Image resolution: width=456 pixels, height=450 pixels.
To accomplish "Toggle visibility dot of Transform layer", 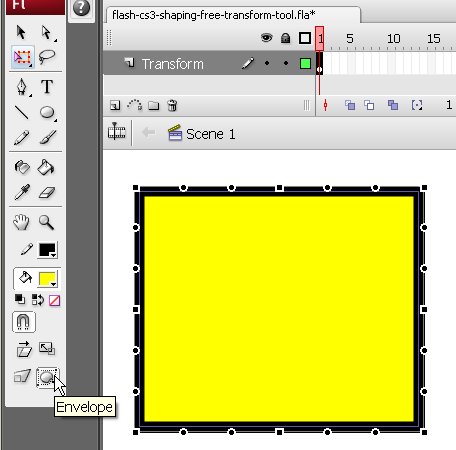I will (267, 63).
